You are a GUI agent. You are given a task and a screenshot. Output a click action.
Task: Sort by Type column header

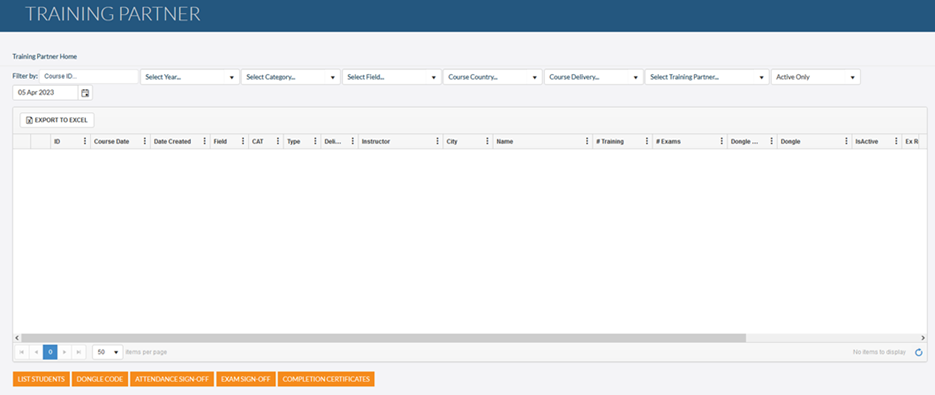click(293, 142)
